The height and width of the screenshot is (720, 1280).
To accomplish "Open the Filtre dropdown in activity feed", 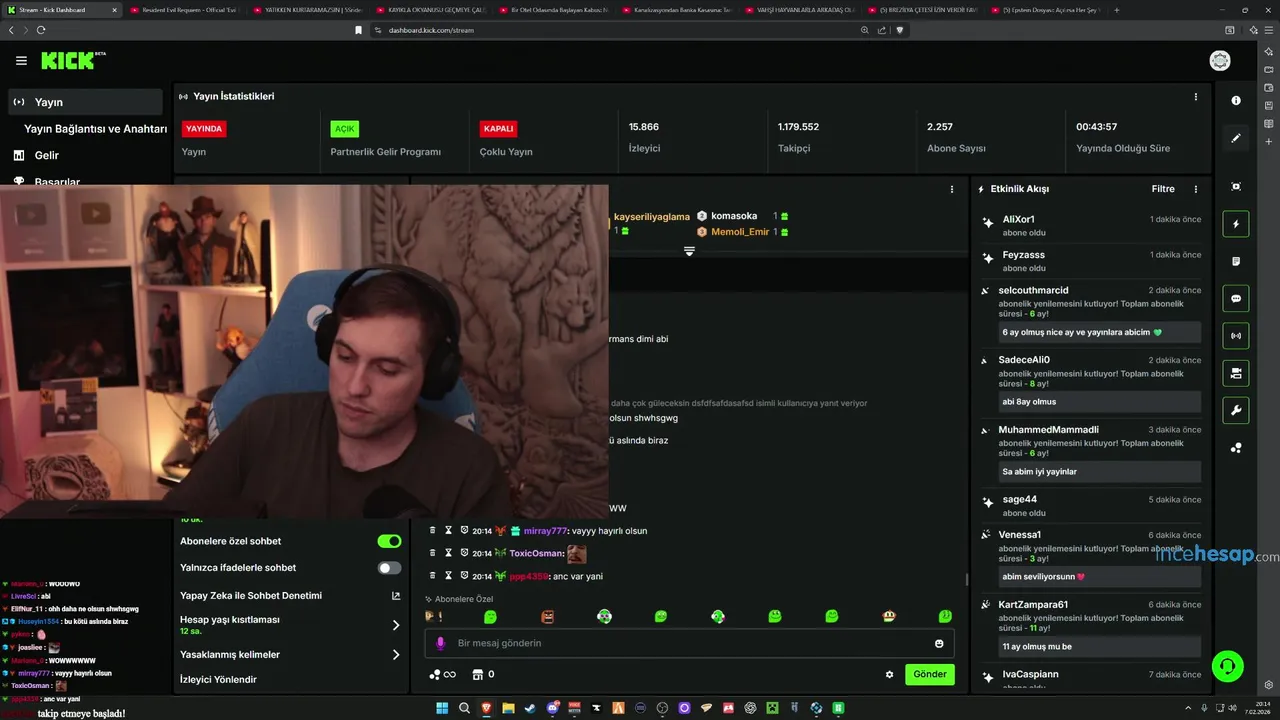I will point(1162,189).
